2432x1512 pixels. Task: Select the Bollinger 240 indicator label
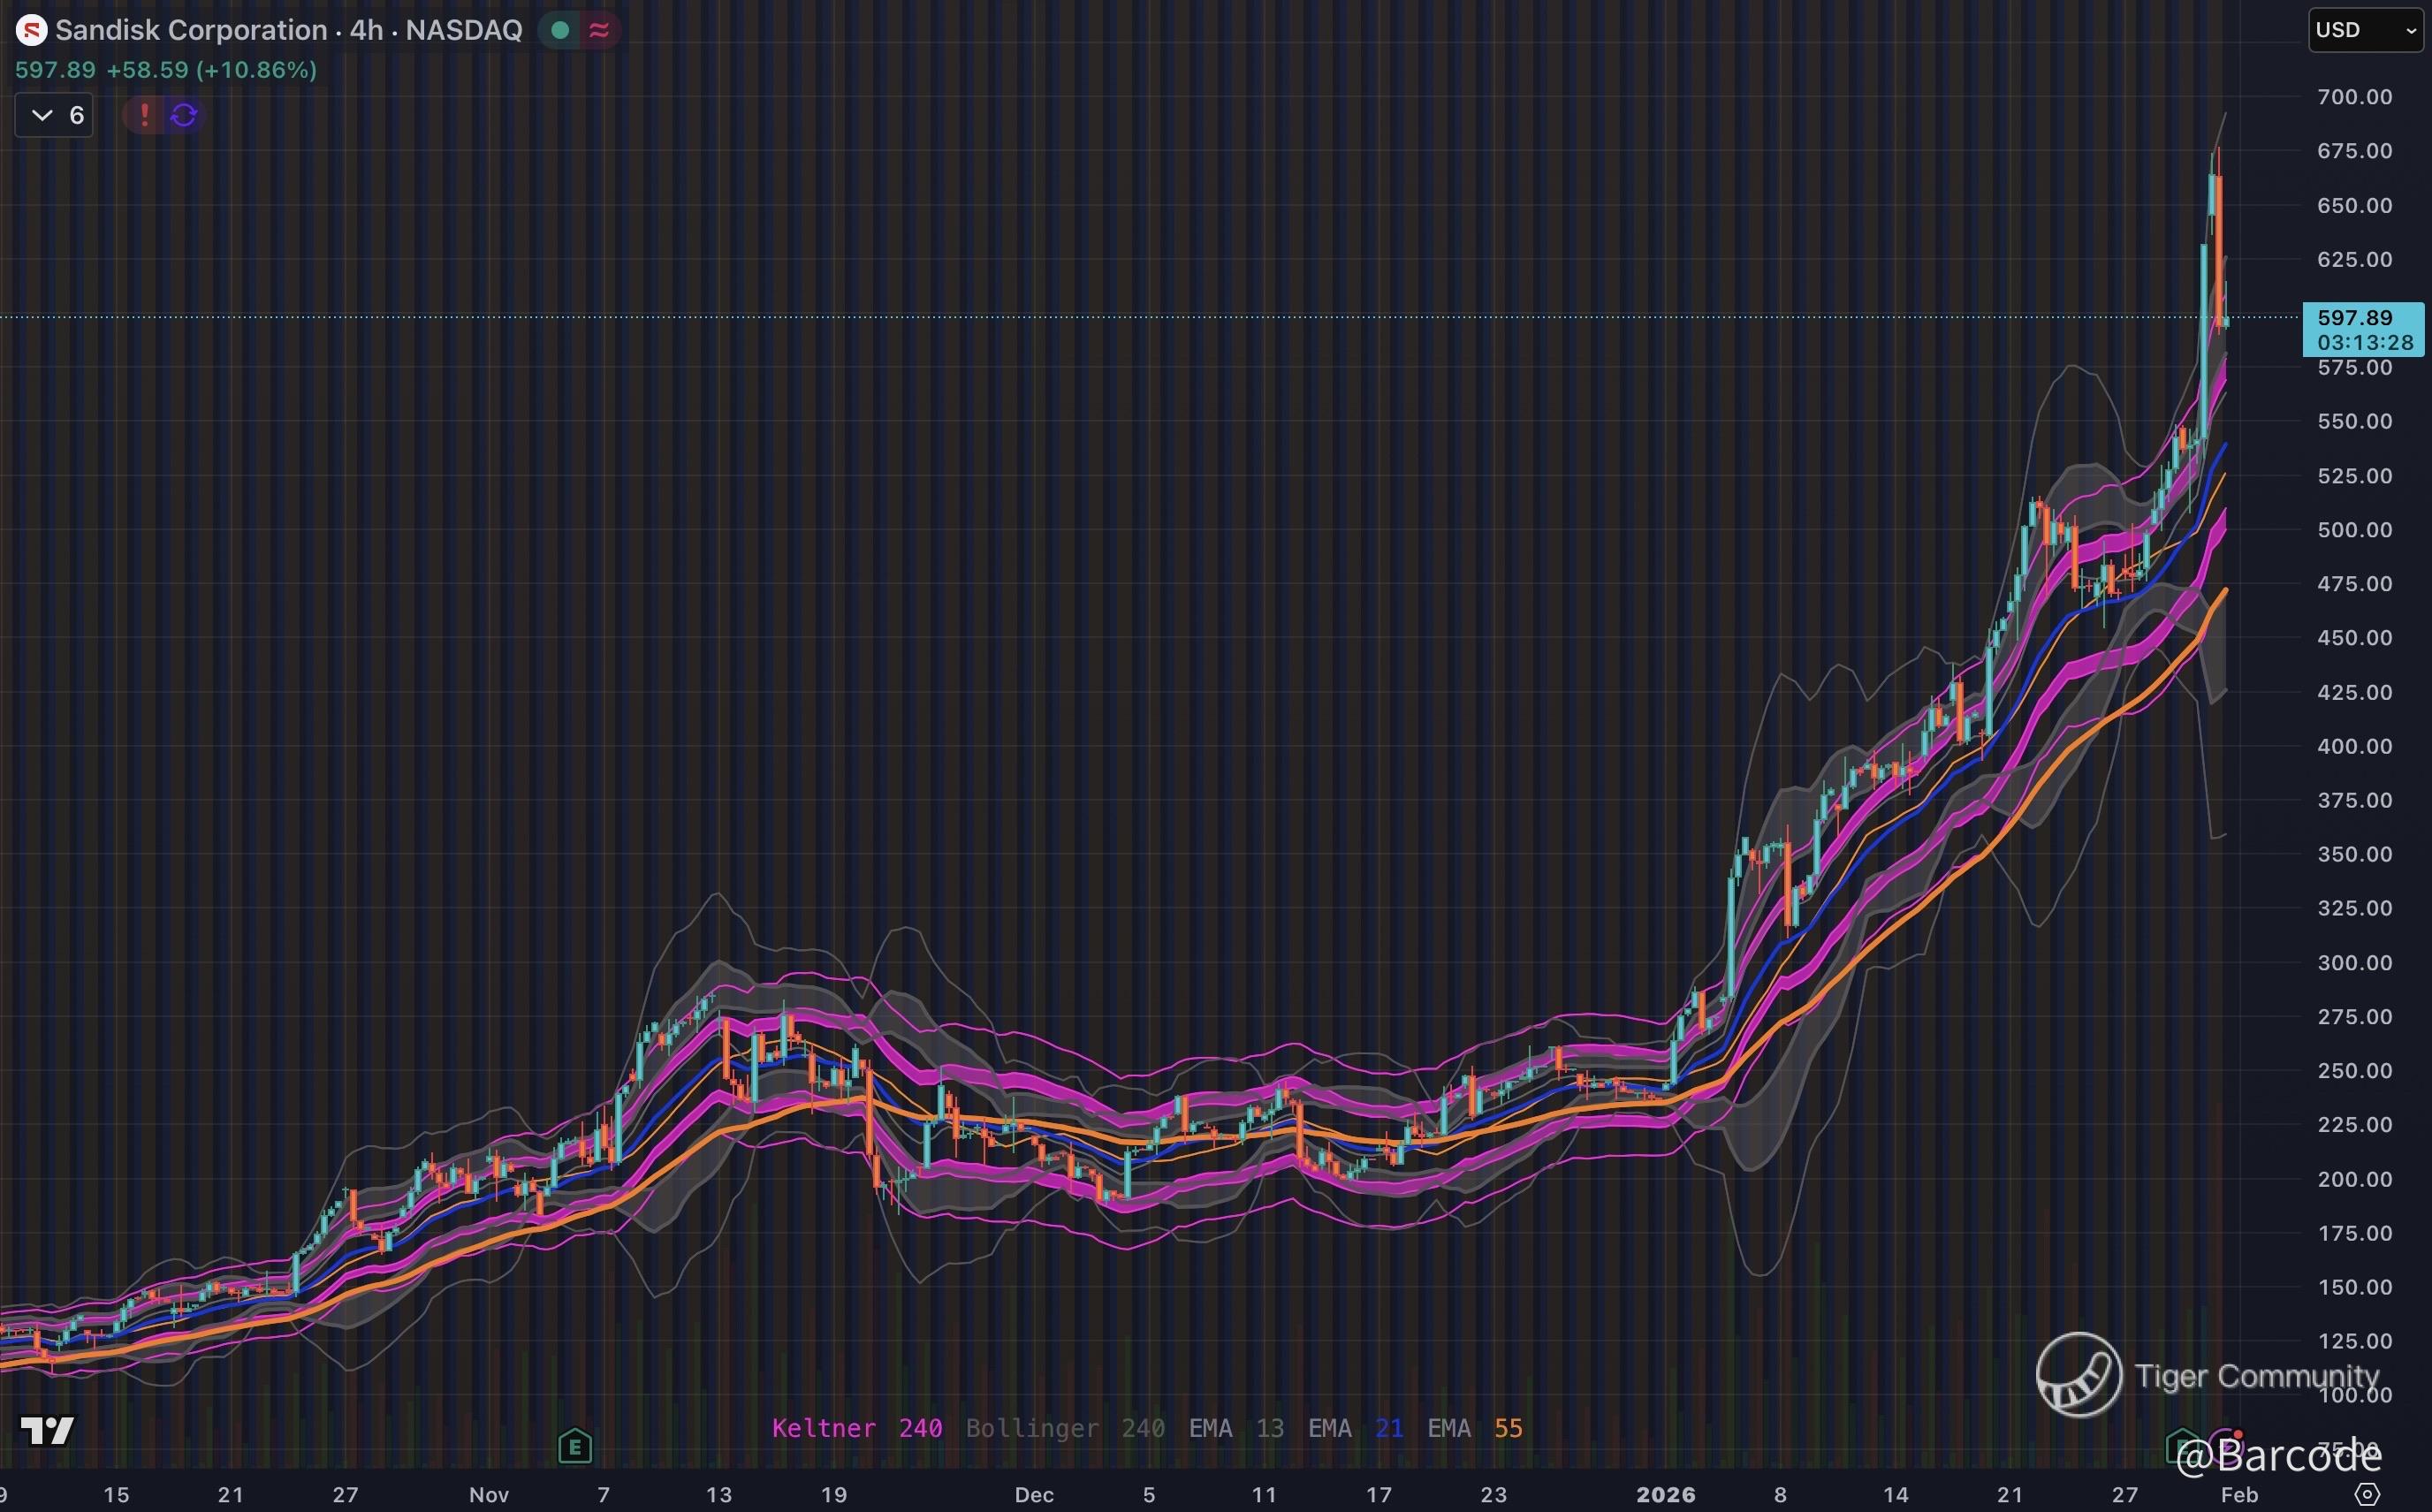click(1064, 1428)
